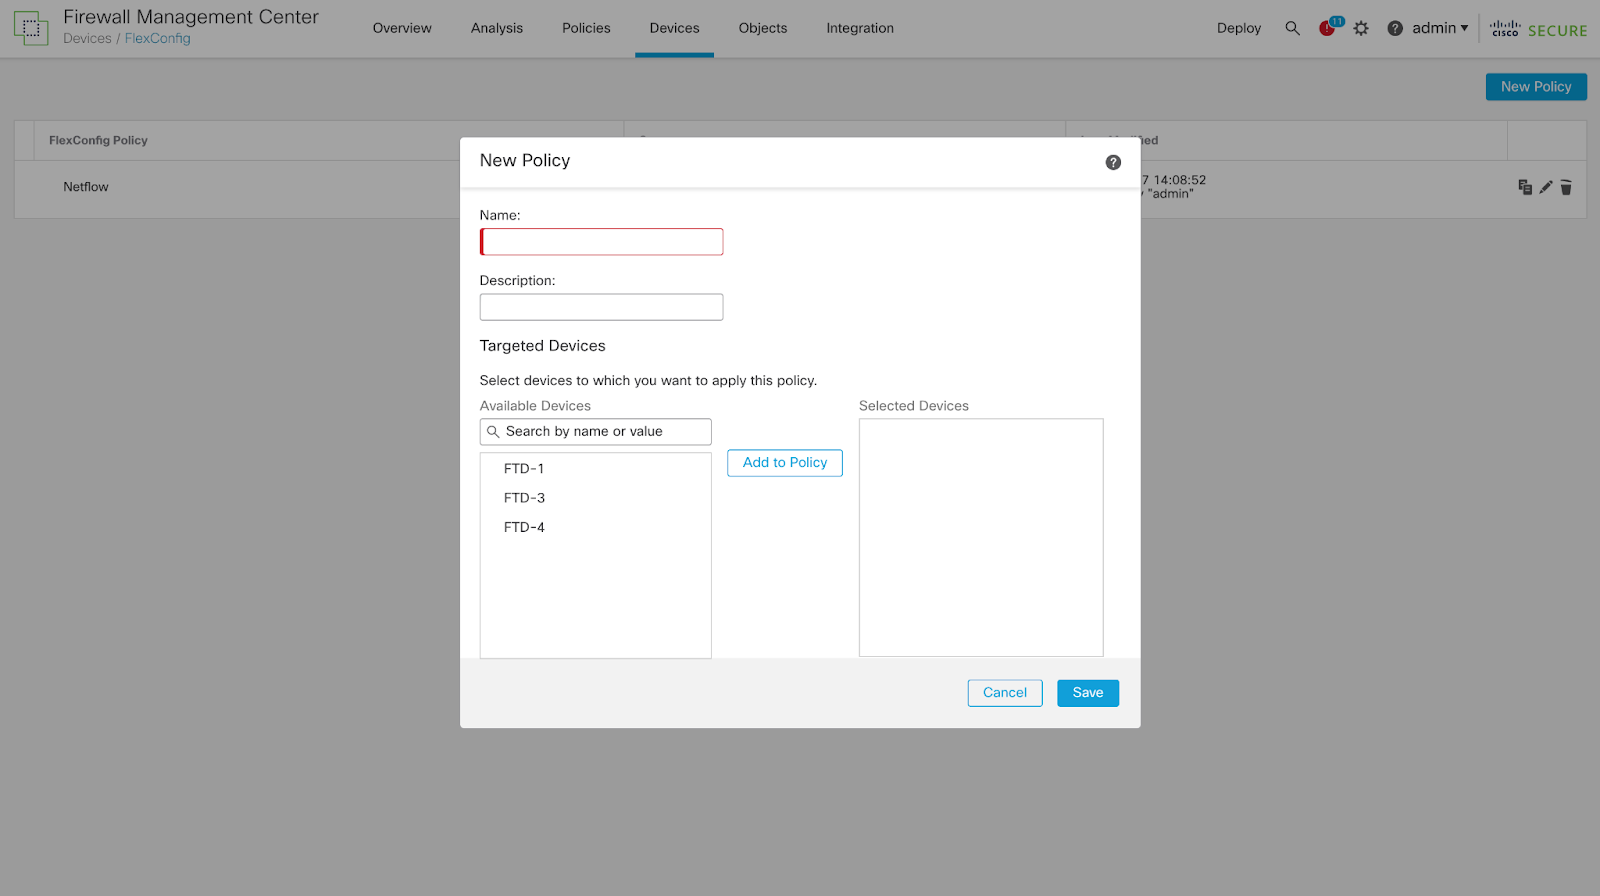The width and height of the screenshot is (1600, 896).
Task: Click the Search by name or value field
Action: click(x=596, y=432)
